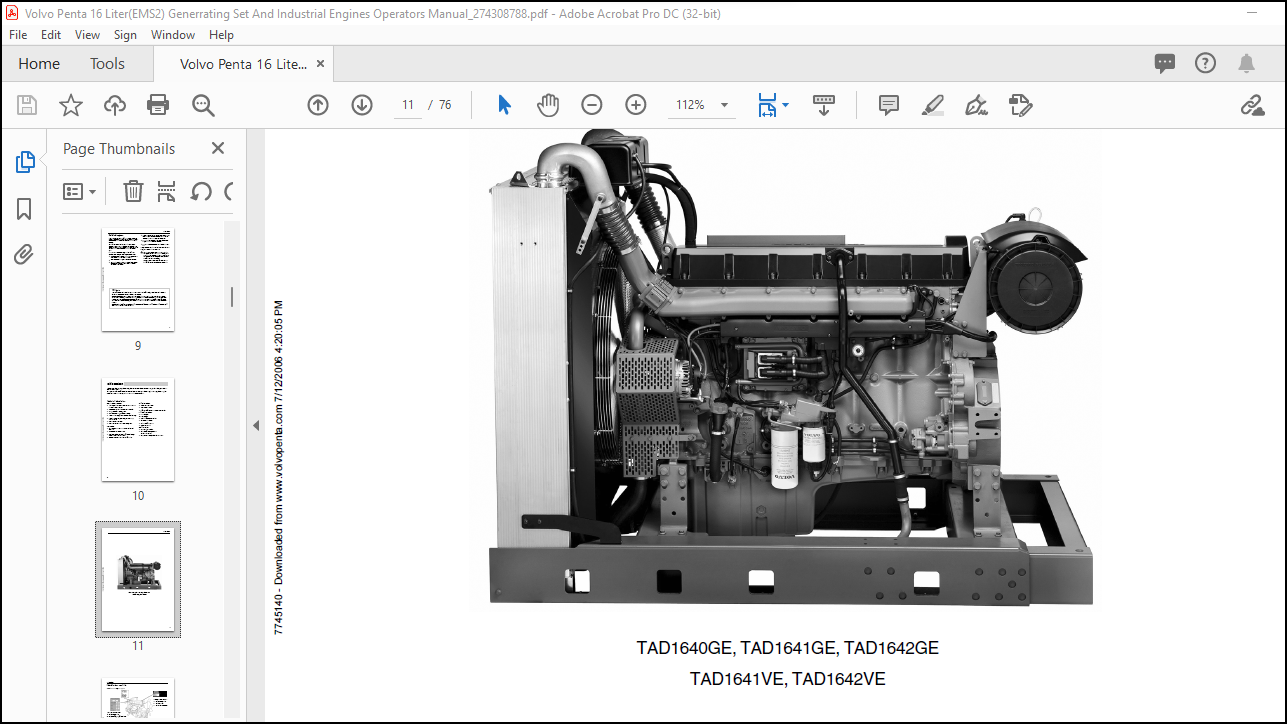This screenshot has width=1287, height=724.
Task: Open the Sign menu
Action: click(125, 34)
